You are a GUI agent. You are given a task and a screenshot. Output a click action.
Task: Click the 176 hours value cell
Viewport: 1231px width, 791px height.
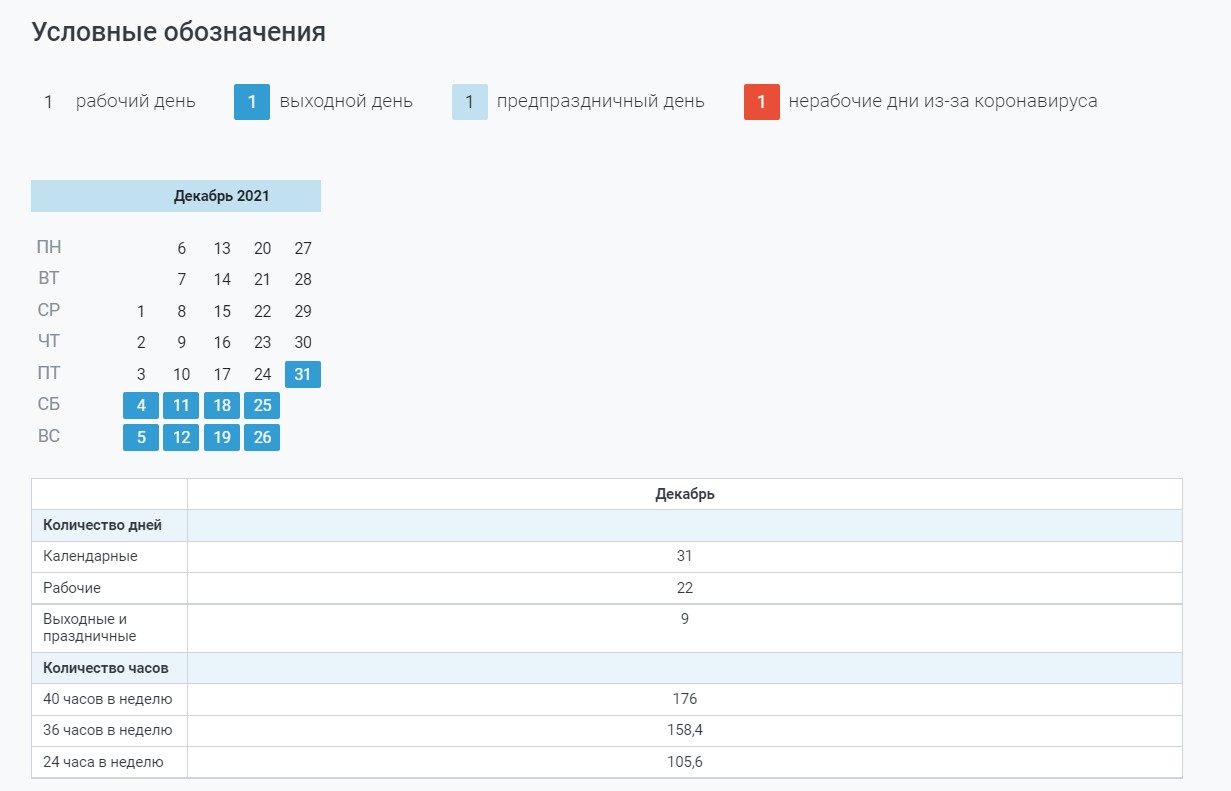pyautogui.click(x=684, y=699)
